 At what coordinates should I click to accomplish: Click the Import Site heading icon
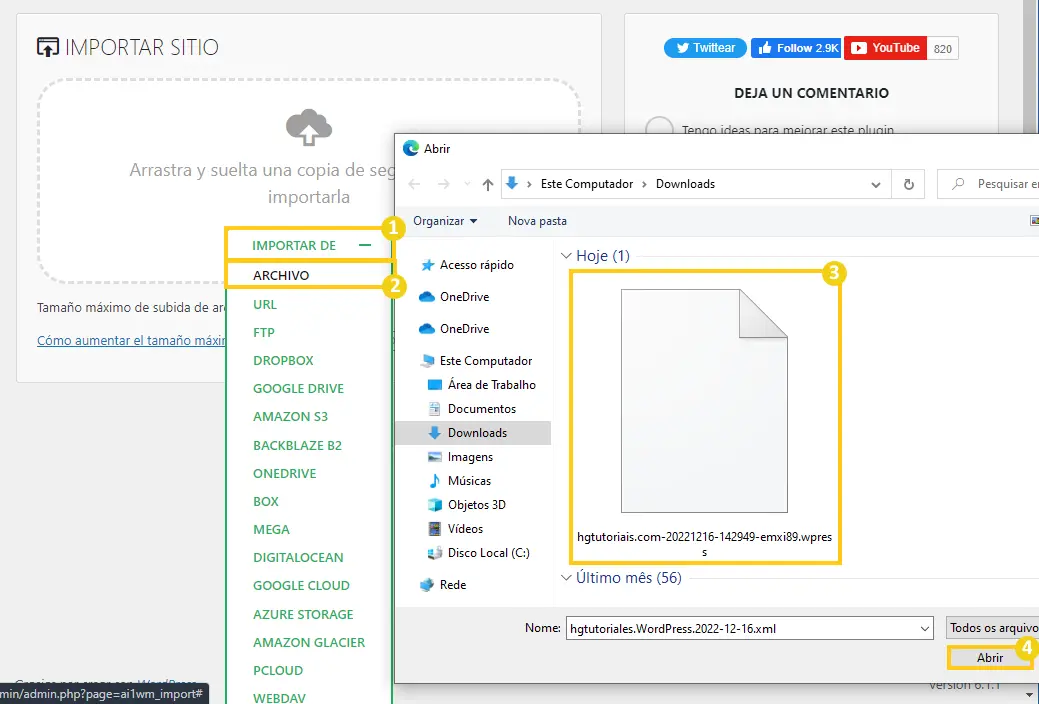click(x=48, y=47)
